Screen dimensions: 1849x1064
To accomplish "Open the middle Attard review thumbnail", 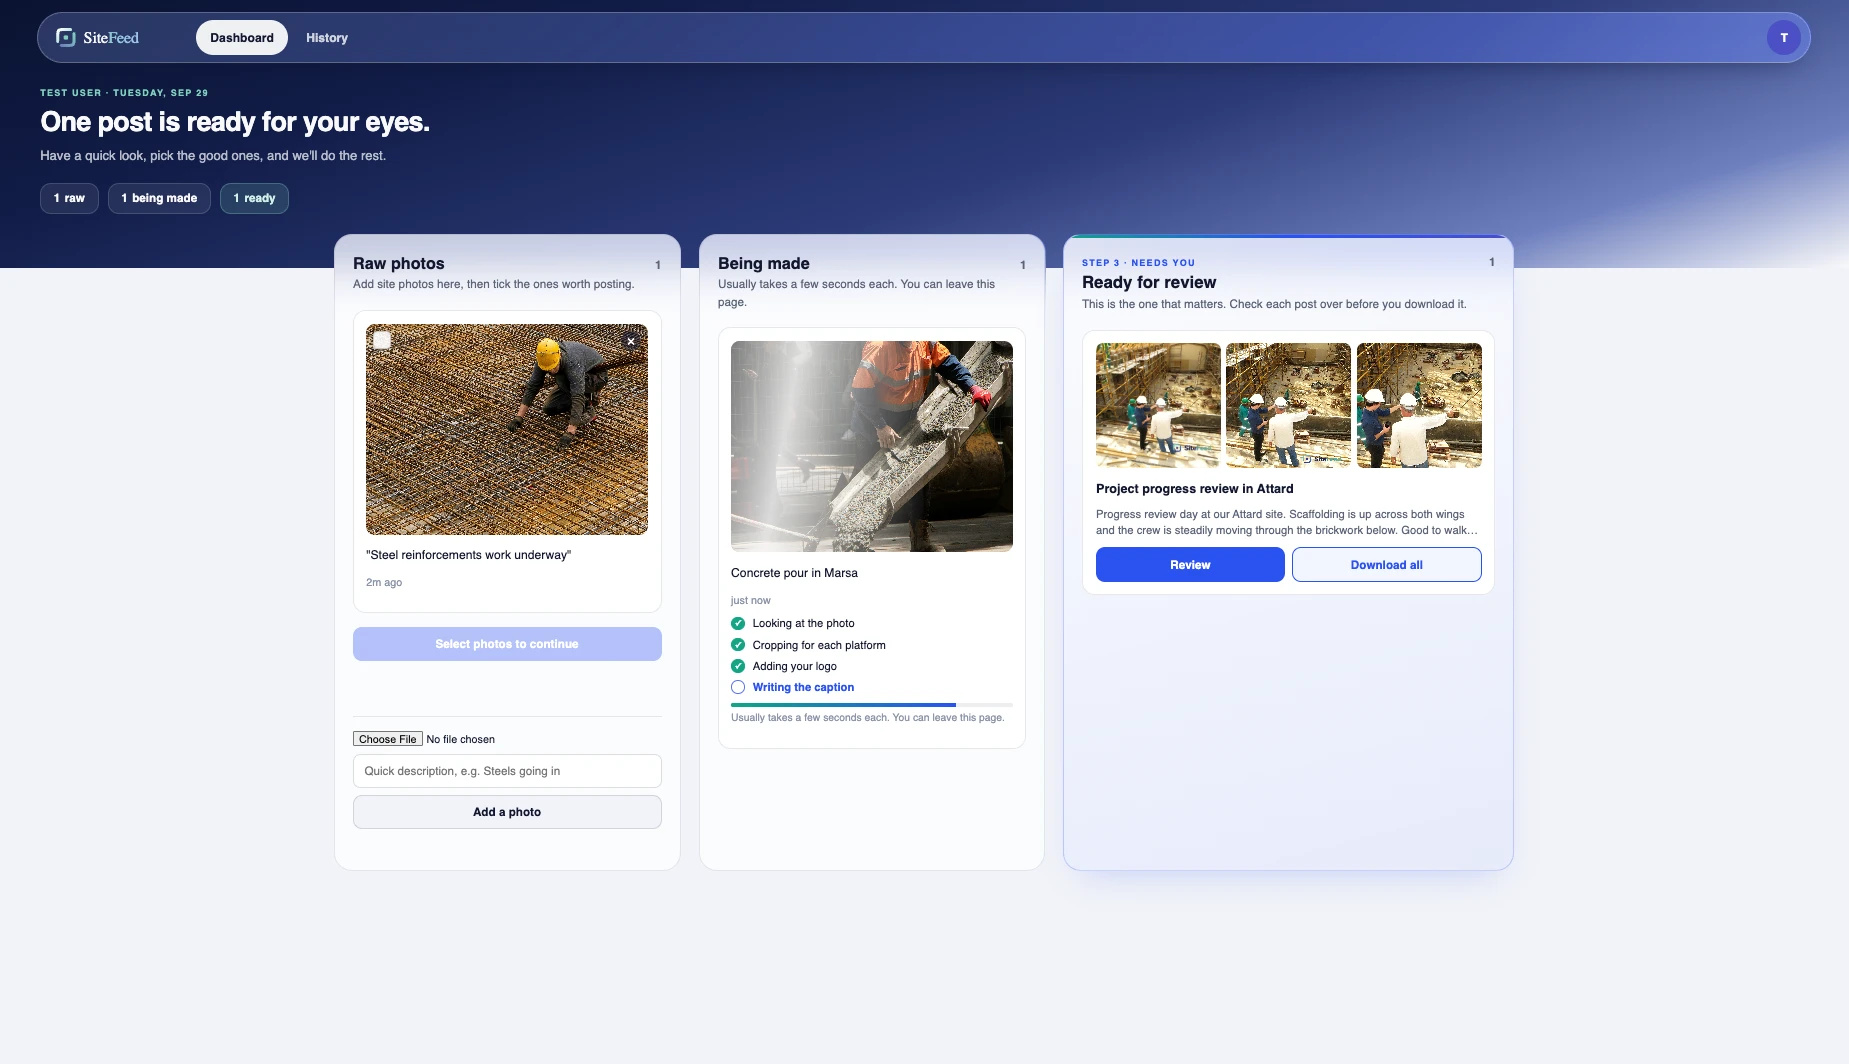I will pyautogui.click(x=1288, y=405).
